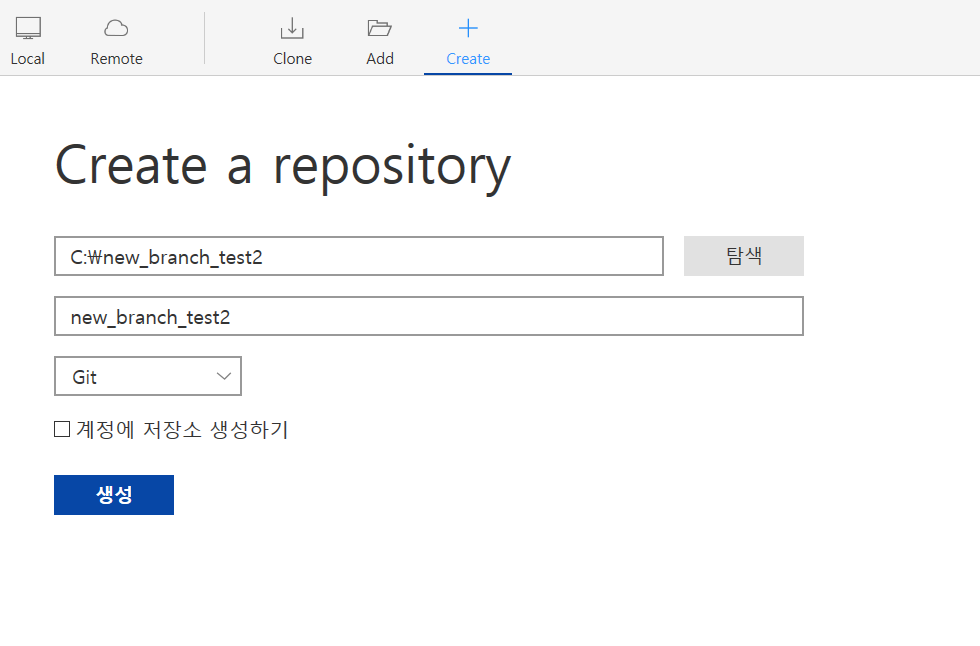Click the destination path field C:₩new_branch_test2
980x646 pixels.
pyautogui.click(x=359, y=256)
